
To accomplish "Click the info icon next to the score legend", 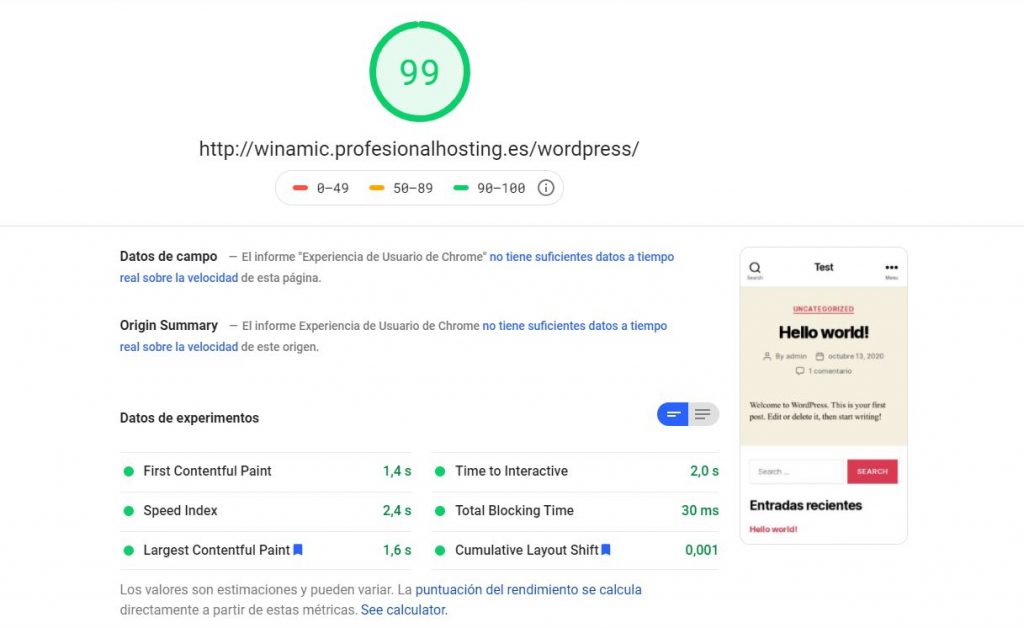I will [546, 187].
